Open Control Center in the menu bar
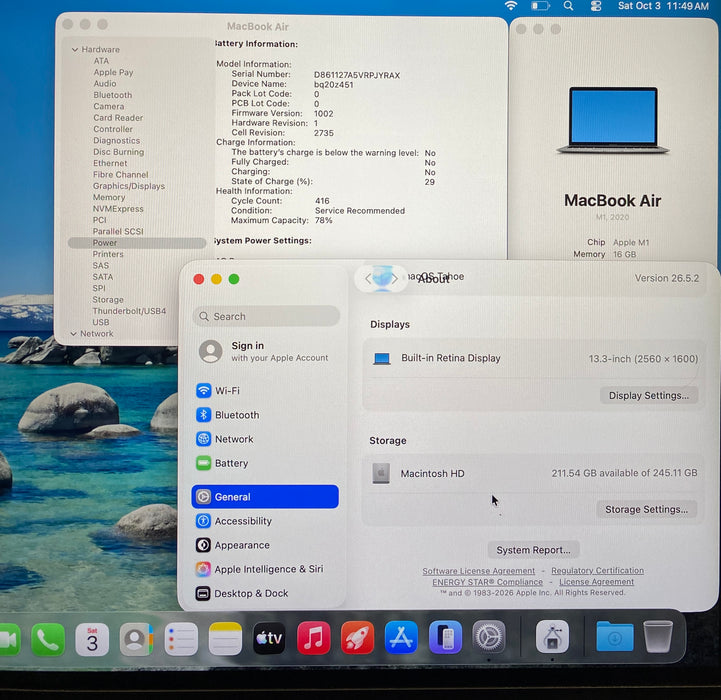The image size is (721, 700). click(596, 6)
